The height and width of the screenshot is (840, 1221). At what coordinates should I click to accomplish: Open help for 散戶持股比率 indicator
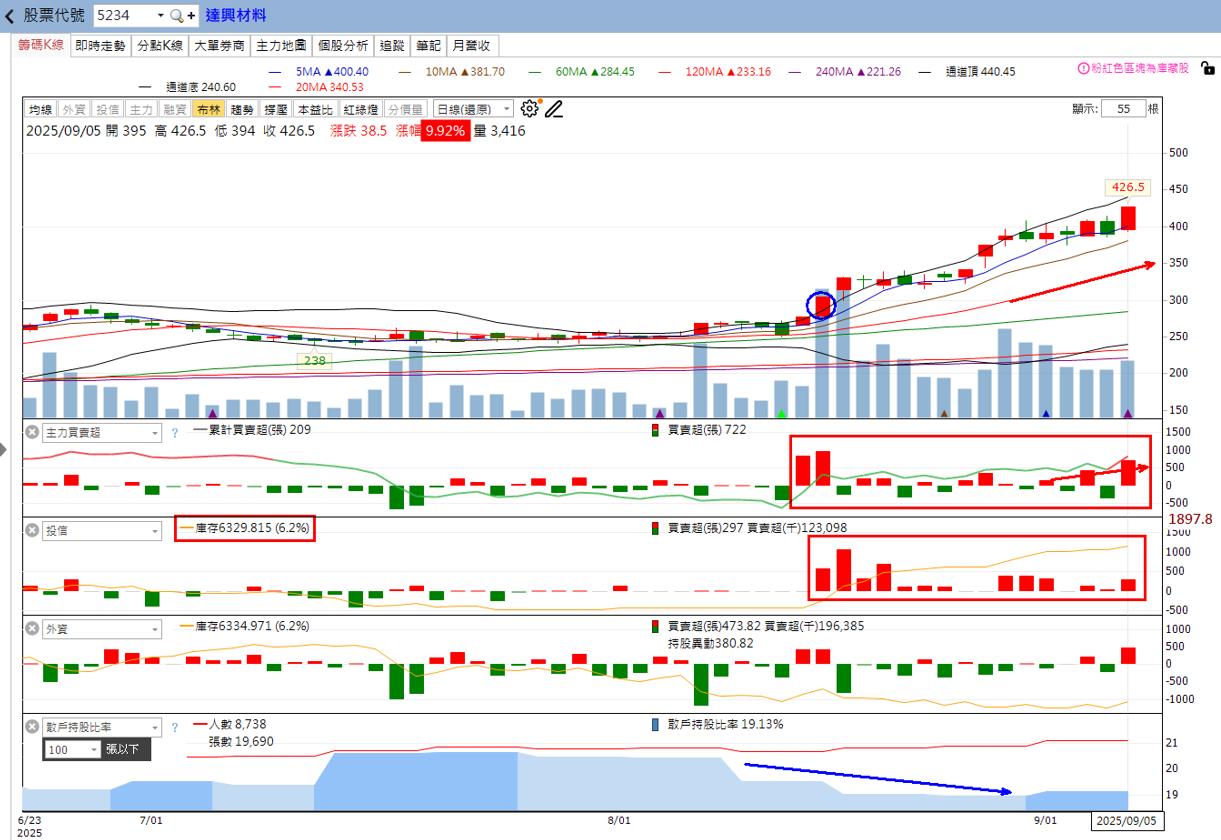[174, 728]
